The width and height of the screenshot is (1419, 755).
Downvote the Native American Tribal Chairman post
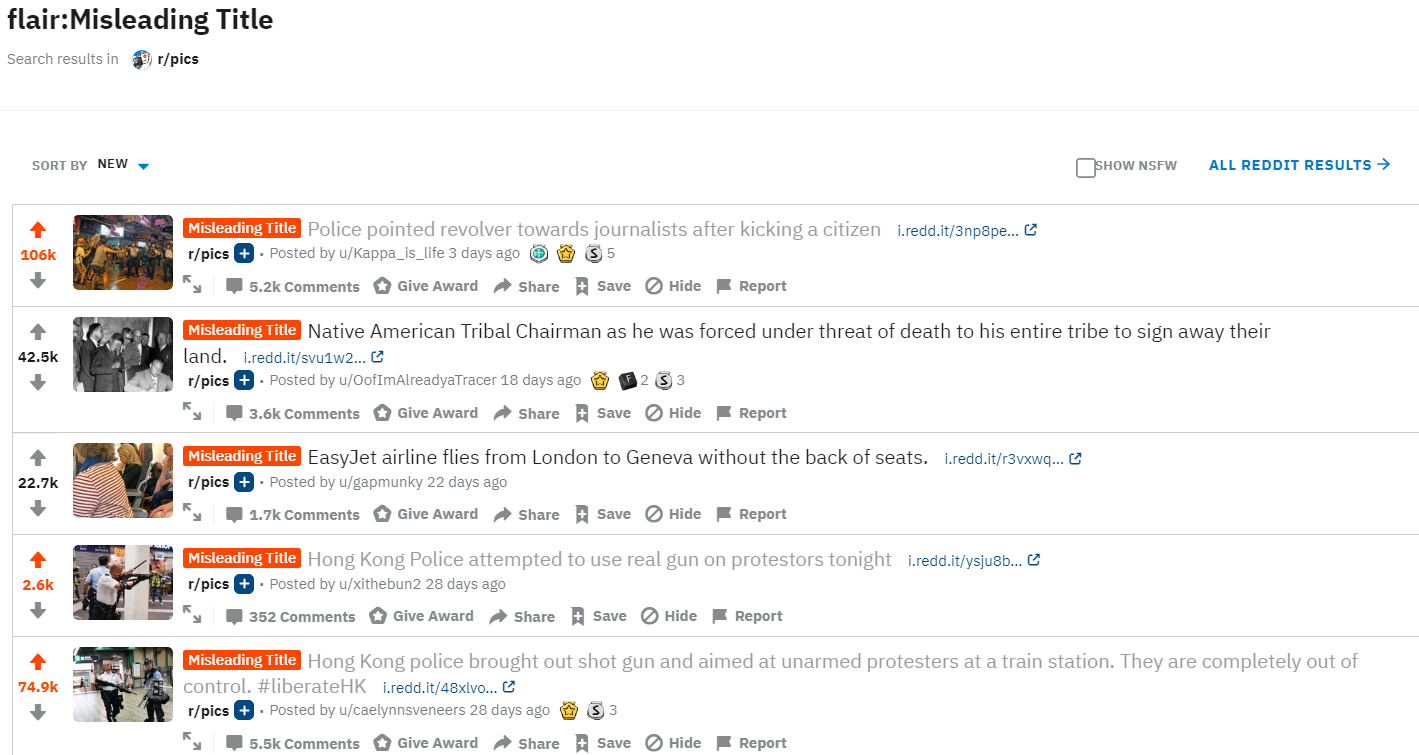pos(38,382)
